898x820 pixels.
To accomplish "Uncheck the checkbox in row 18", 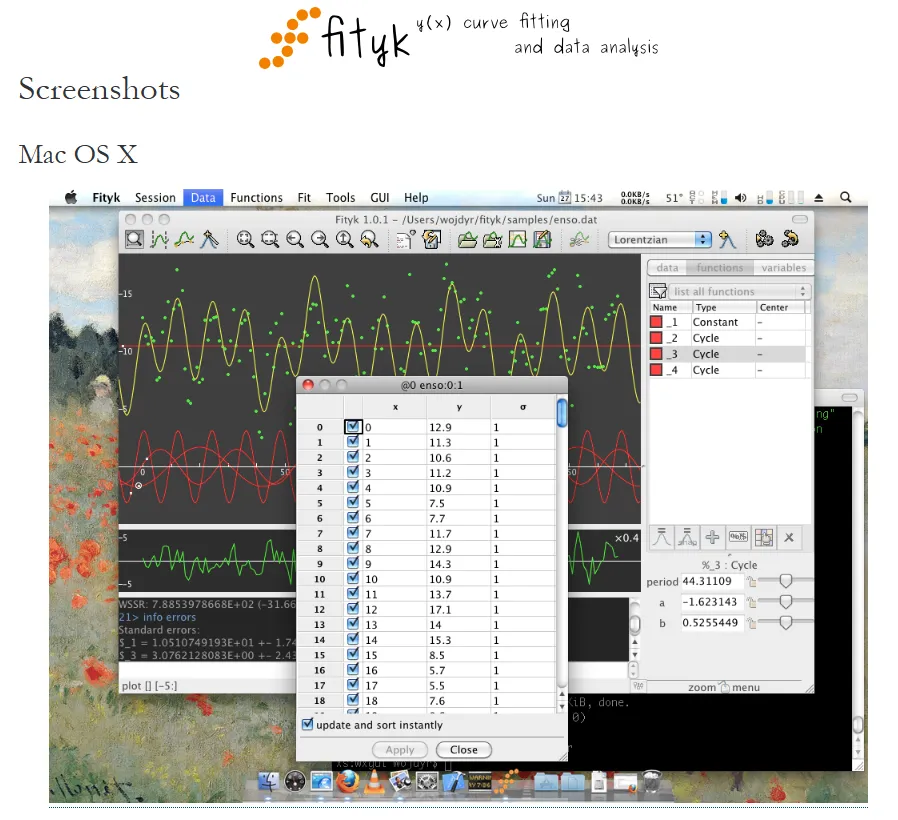I will pyautogui.click(x=353, y=699).
